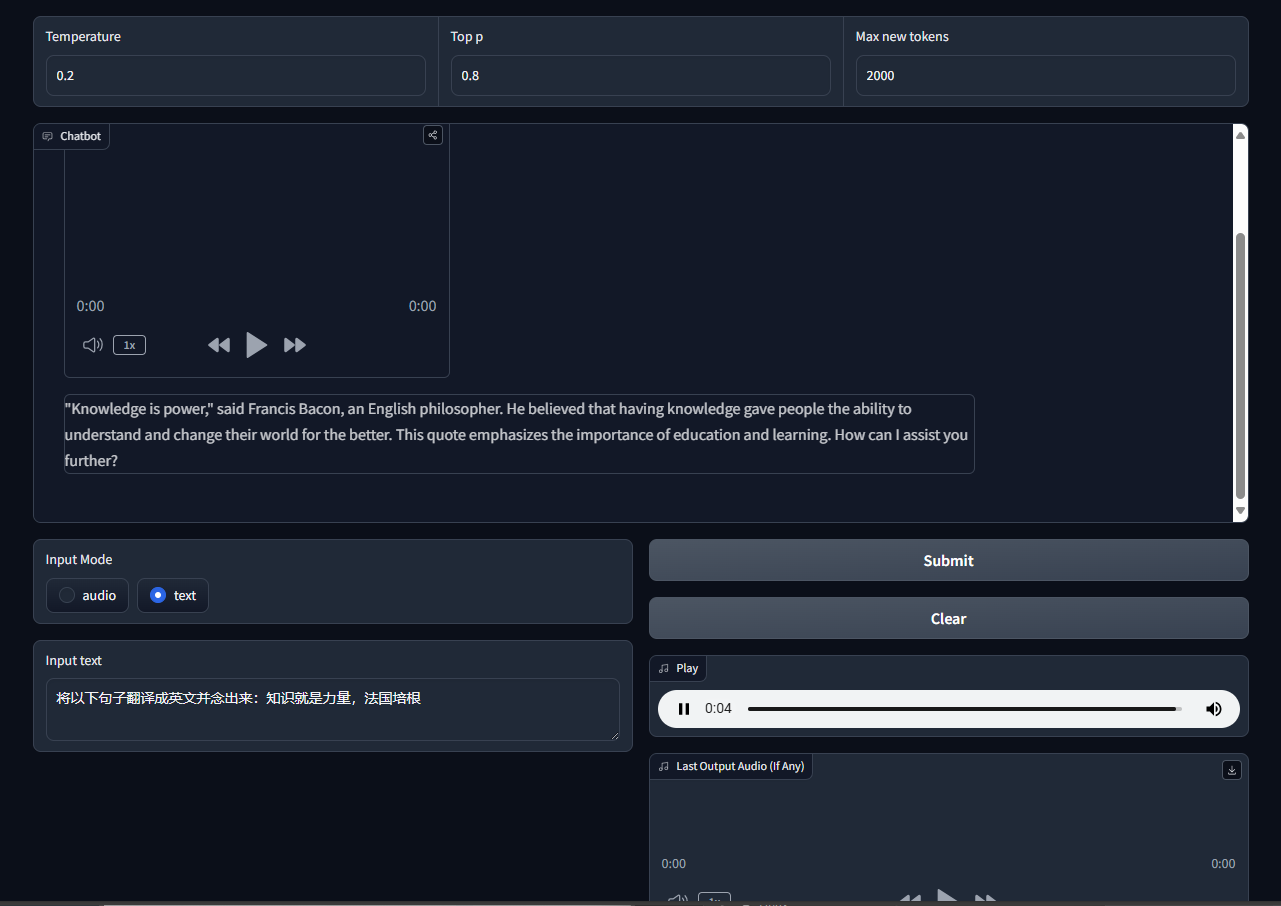
Task: Download the last output audio
Action: tap(1231, 770)
